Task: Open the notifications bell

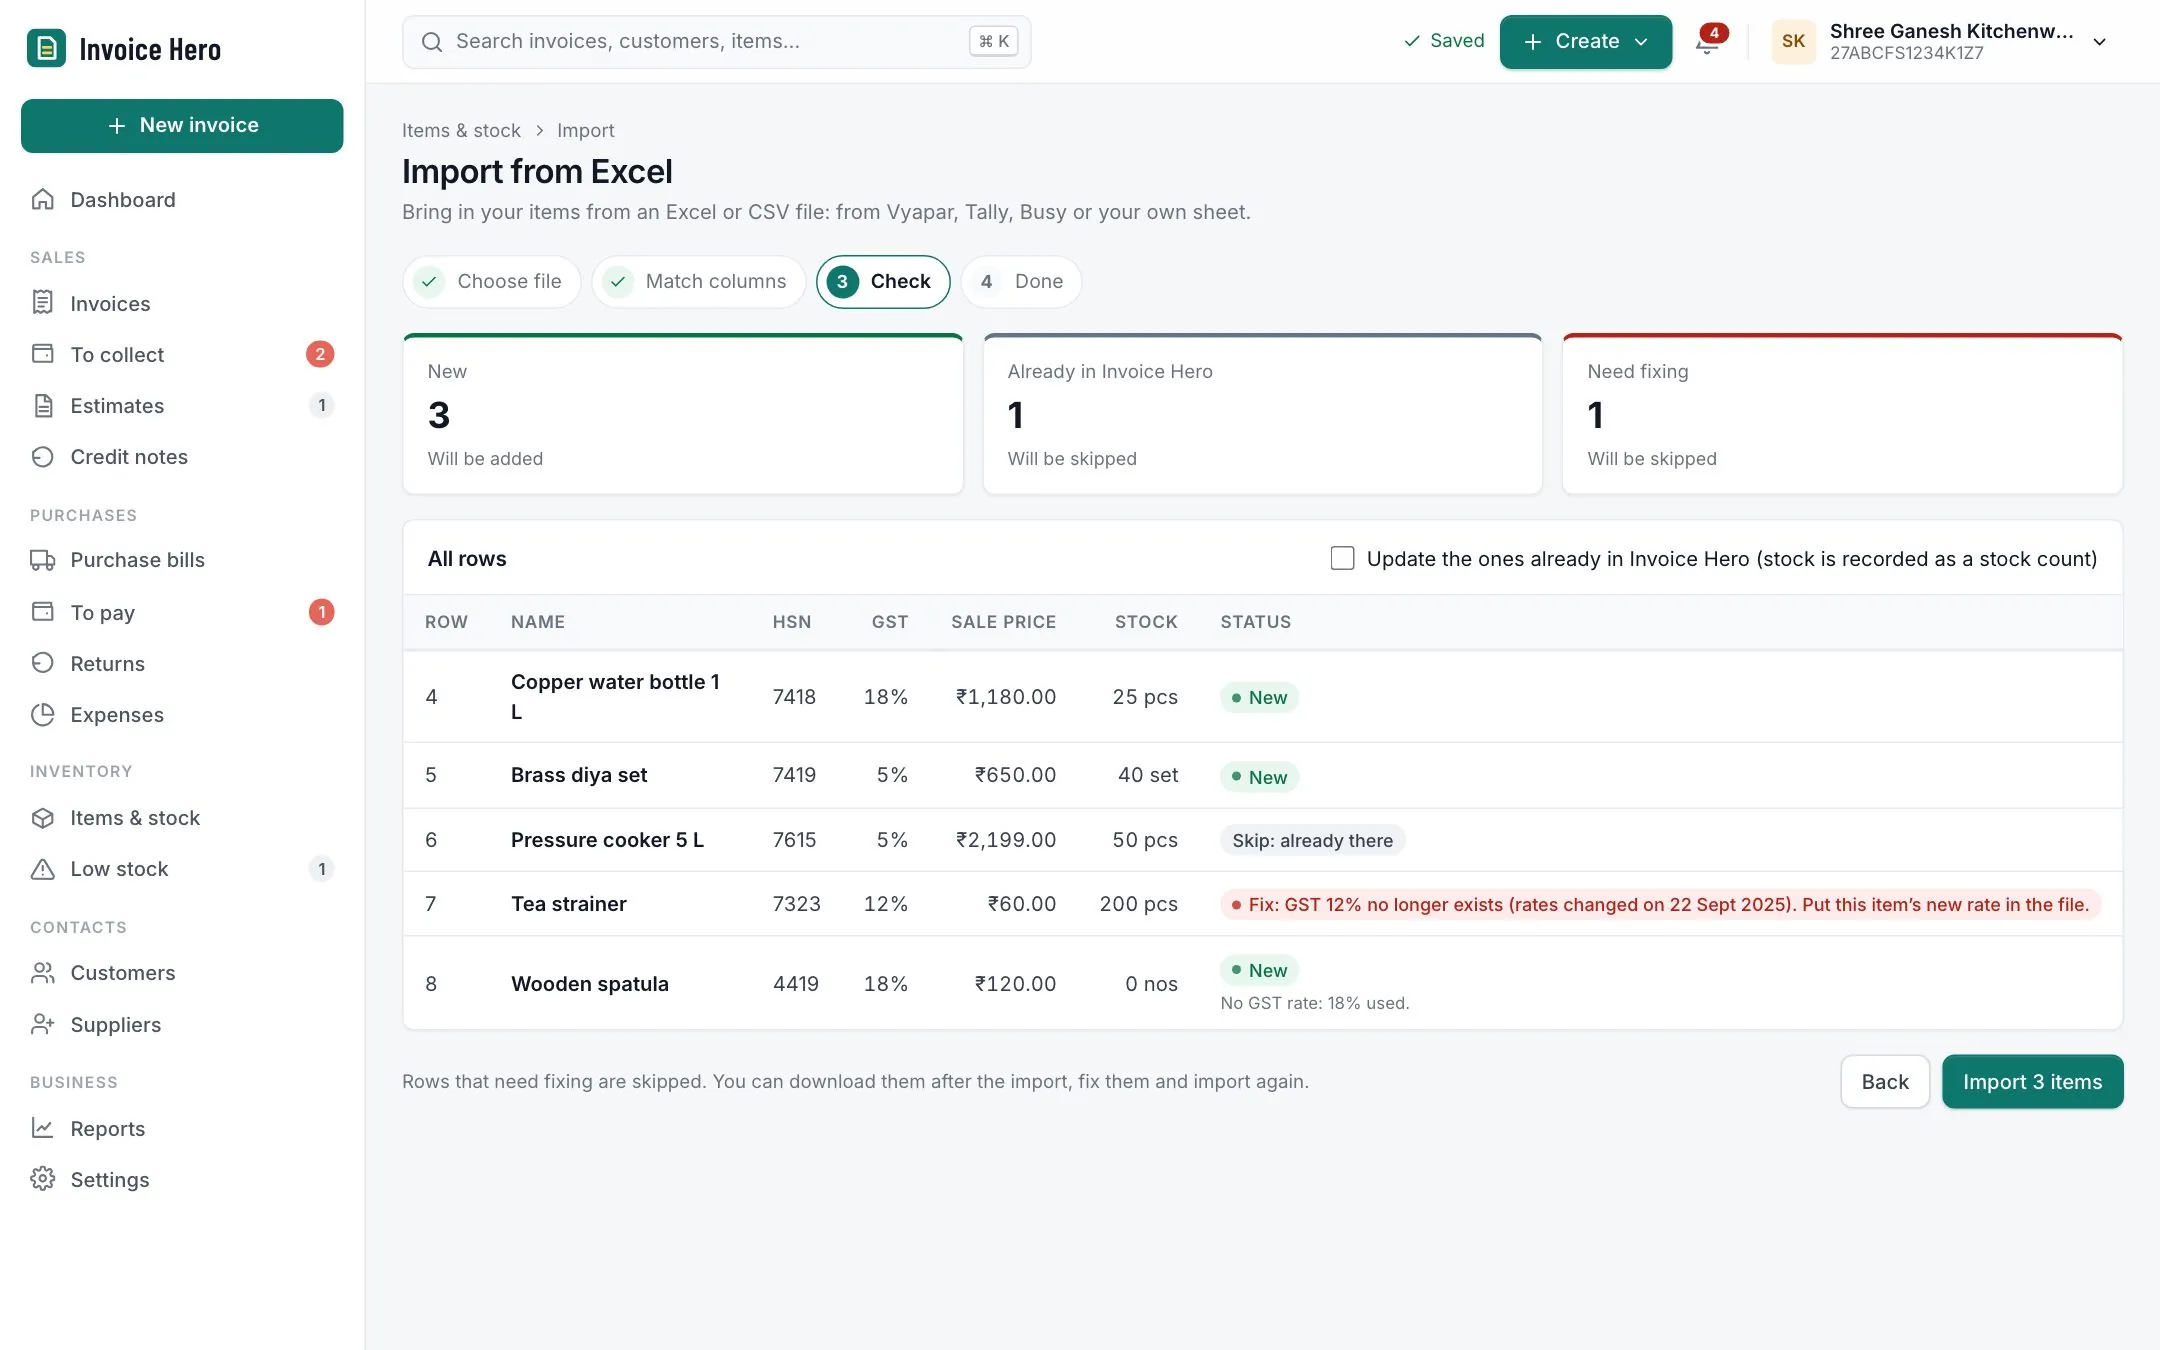Action: pos(1708,41)
